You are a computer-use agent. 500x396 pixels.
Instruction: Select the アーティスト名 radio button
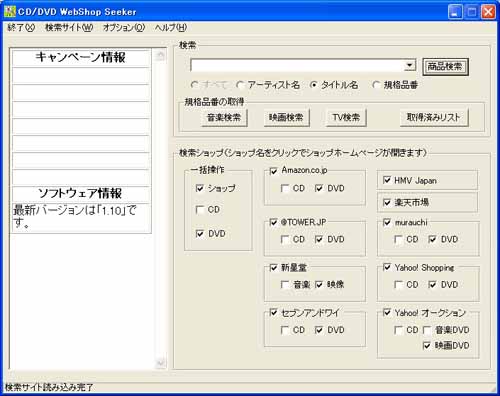[x=268, y=85]
